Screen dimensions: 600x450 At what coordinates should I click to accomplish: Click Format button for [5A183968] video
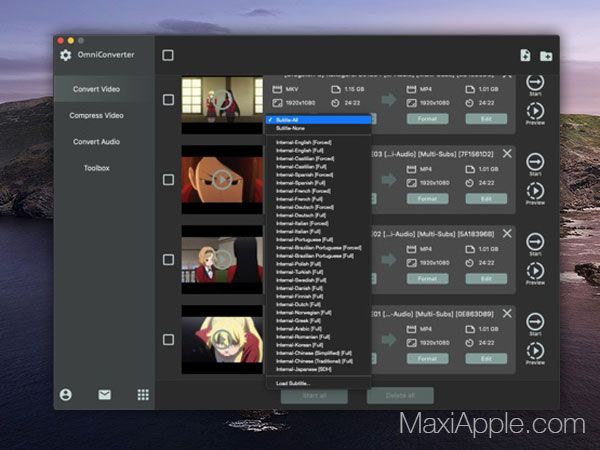(427, 279)
